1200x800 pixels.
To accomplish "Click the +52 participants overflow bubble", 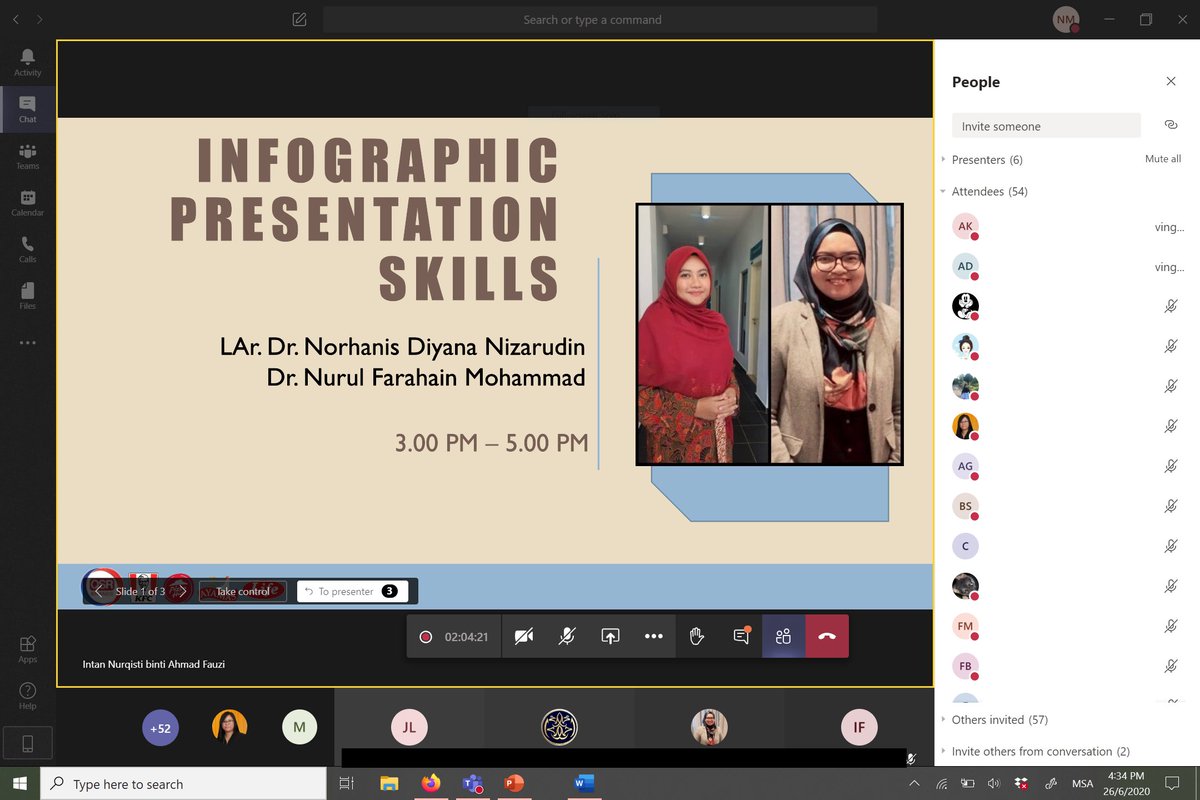I will click(x=160, y=728).
